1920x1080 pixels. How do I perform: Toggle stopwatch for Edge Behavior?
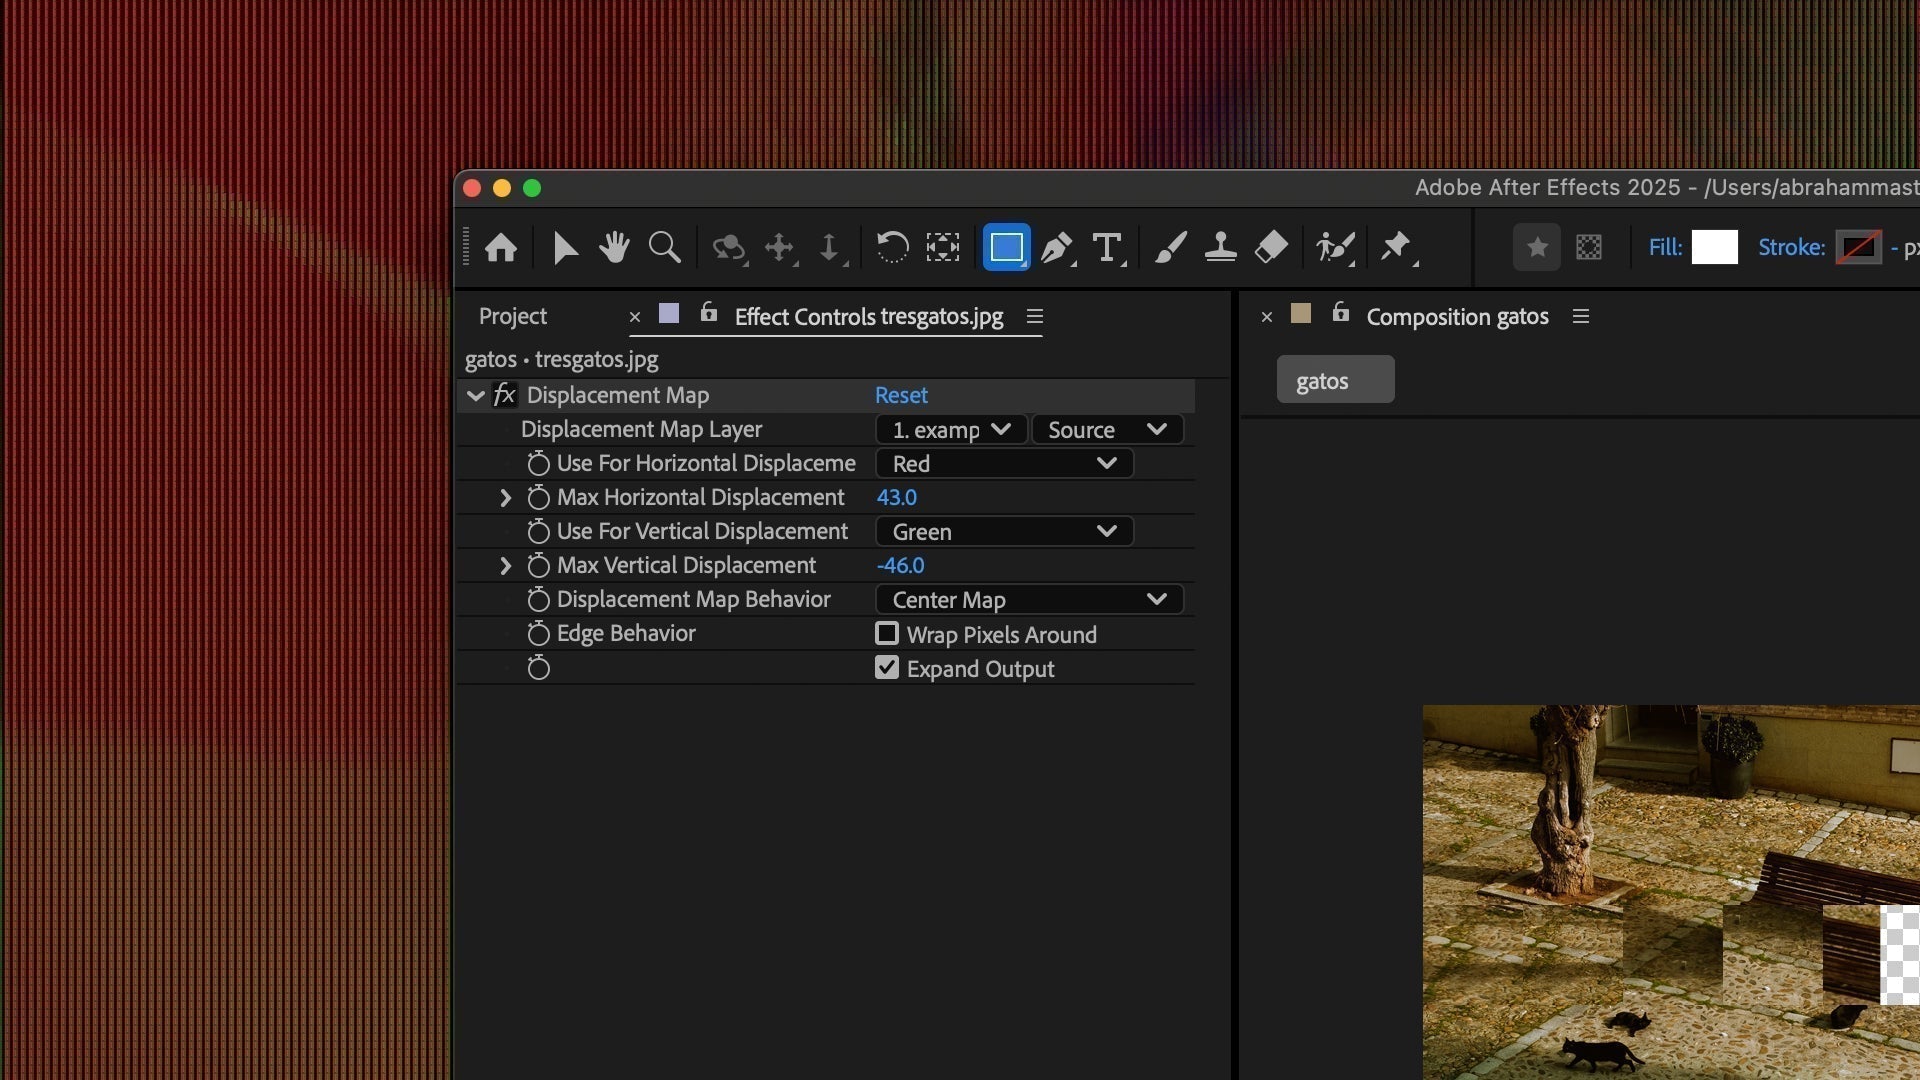coord(538,632)
